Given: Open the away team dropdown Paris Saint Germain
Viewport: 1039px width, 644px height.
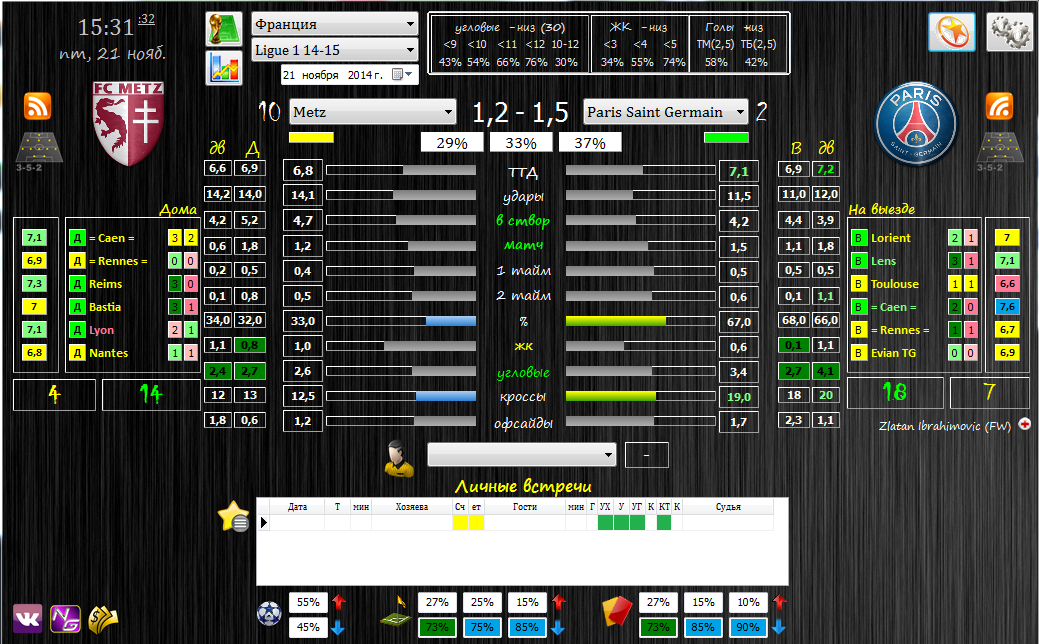Looking at the screenshot, I should pos(665,112).
